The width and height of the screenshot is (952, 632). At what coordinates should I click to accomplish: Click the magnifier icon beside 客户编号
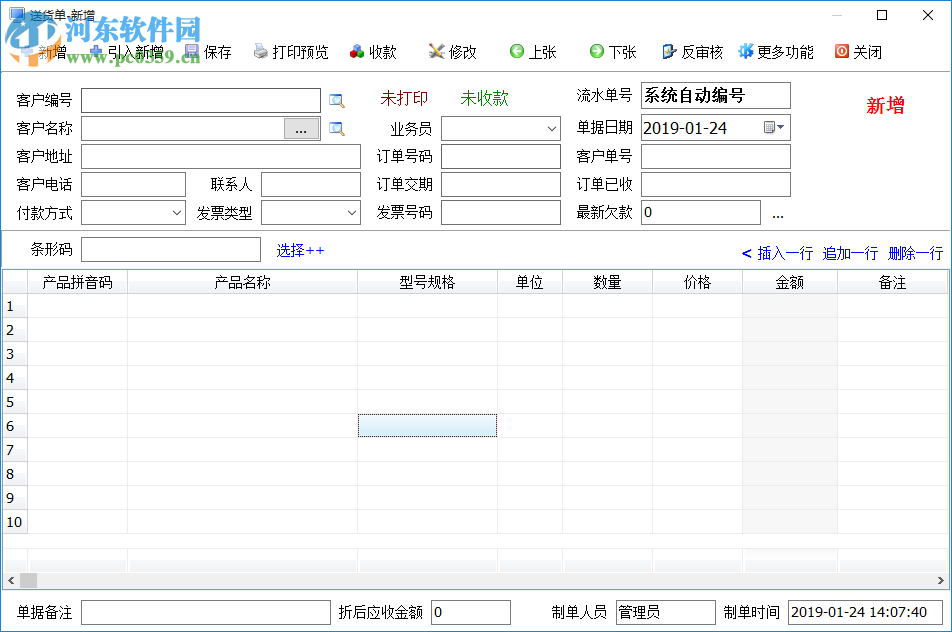(337, 100)
